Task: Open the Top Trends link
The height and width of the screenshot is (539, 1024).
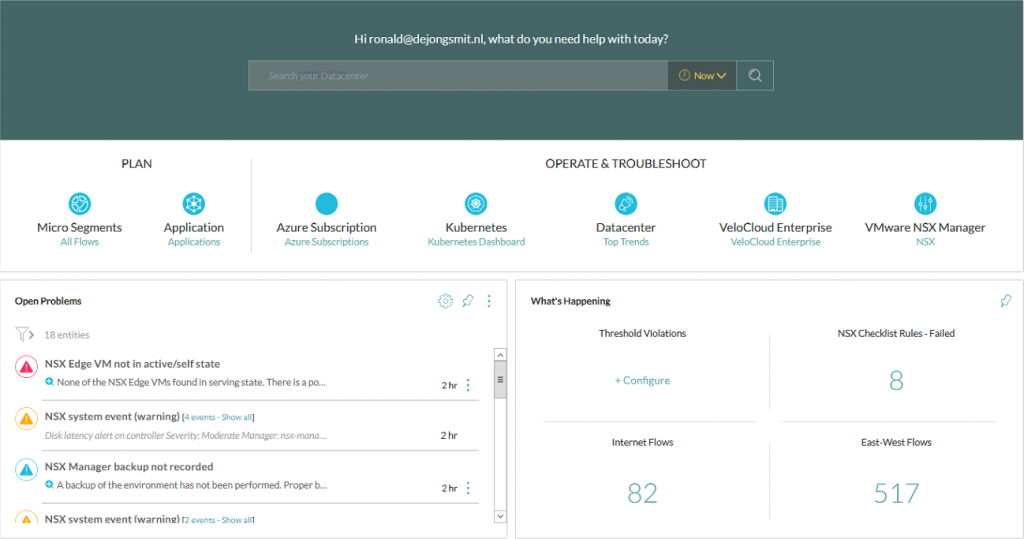Action: click(x=626, y=242)
